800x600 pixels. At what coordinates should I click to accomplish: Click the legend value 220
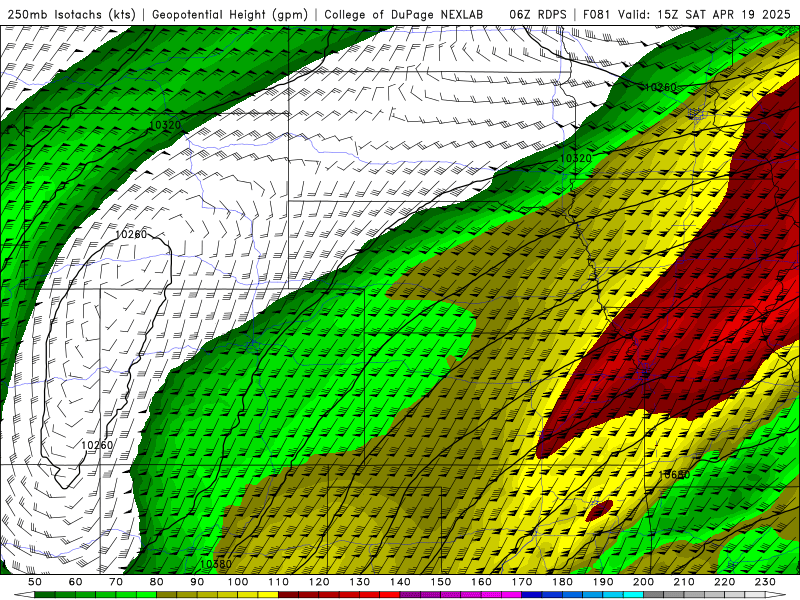(x=724, y=582)
